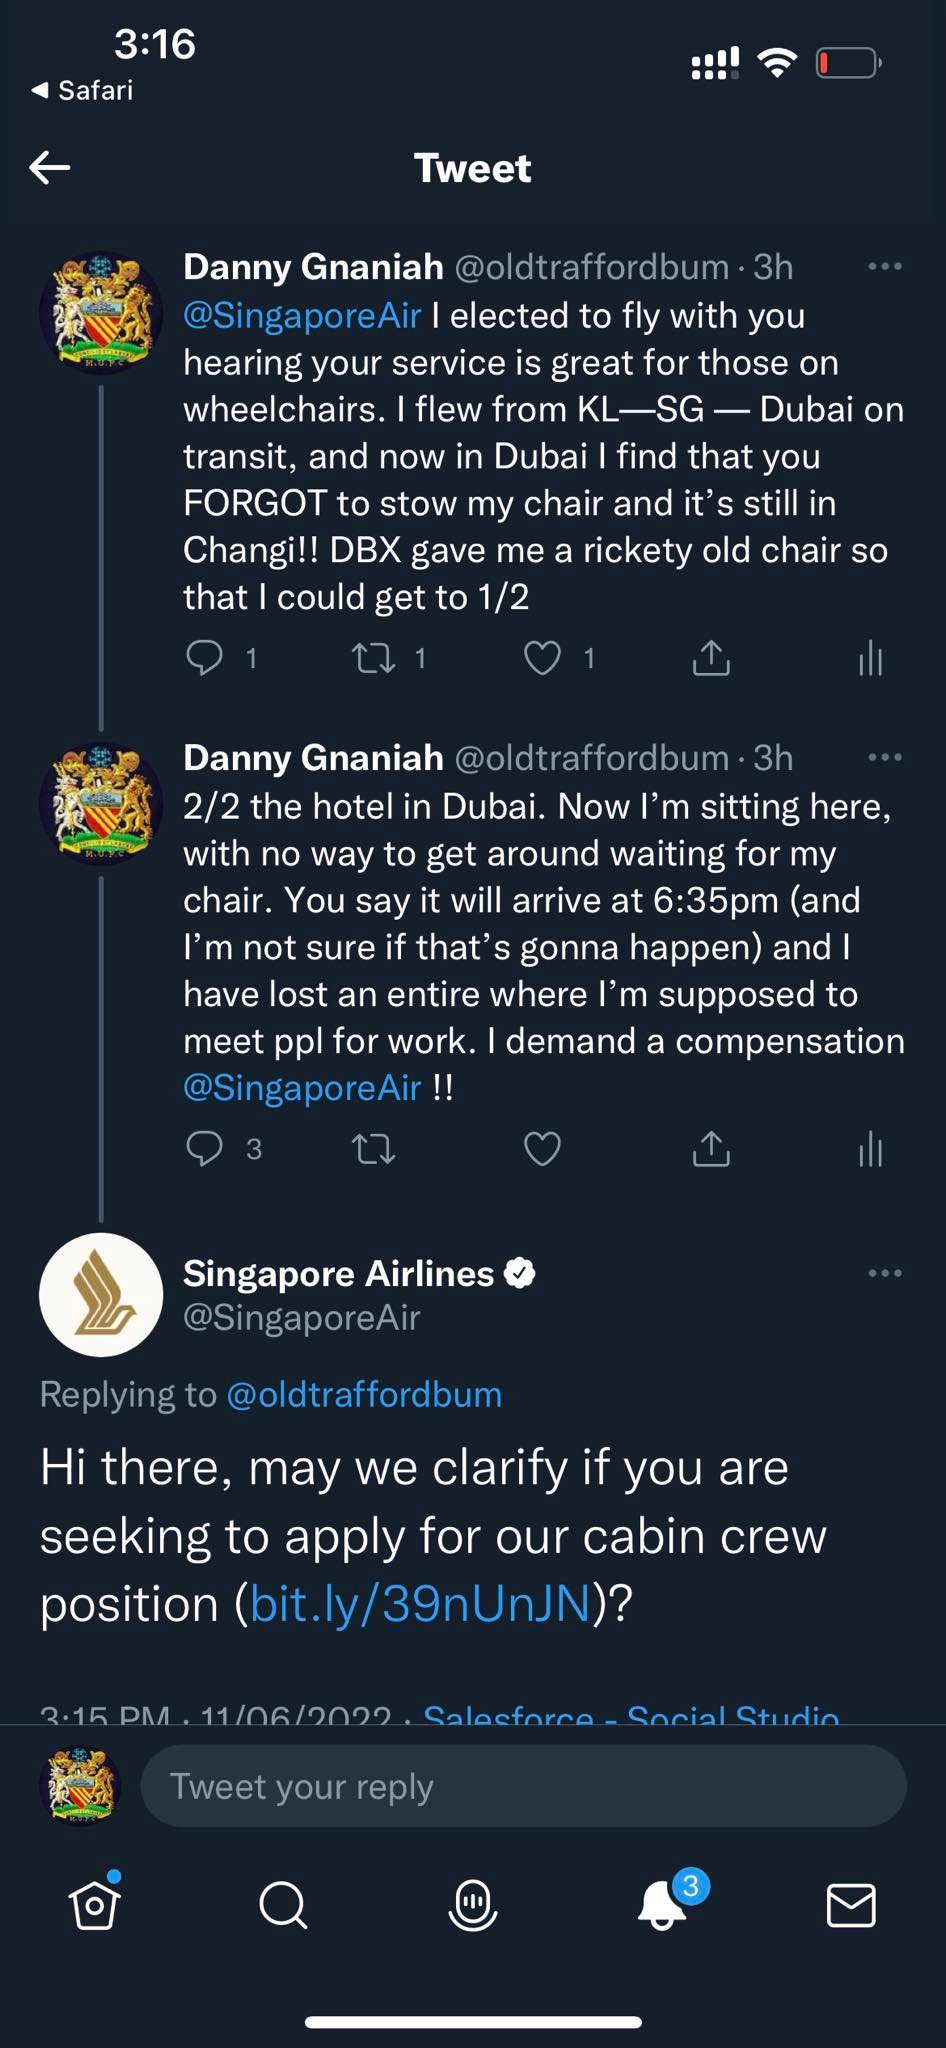Image resolution: width=946 pixels, height=2048 pixels.
Task: Like the first tweet with heart icon
Action: [543, 658]
